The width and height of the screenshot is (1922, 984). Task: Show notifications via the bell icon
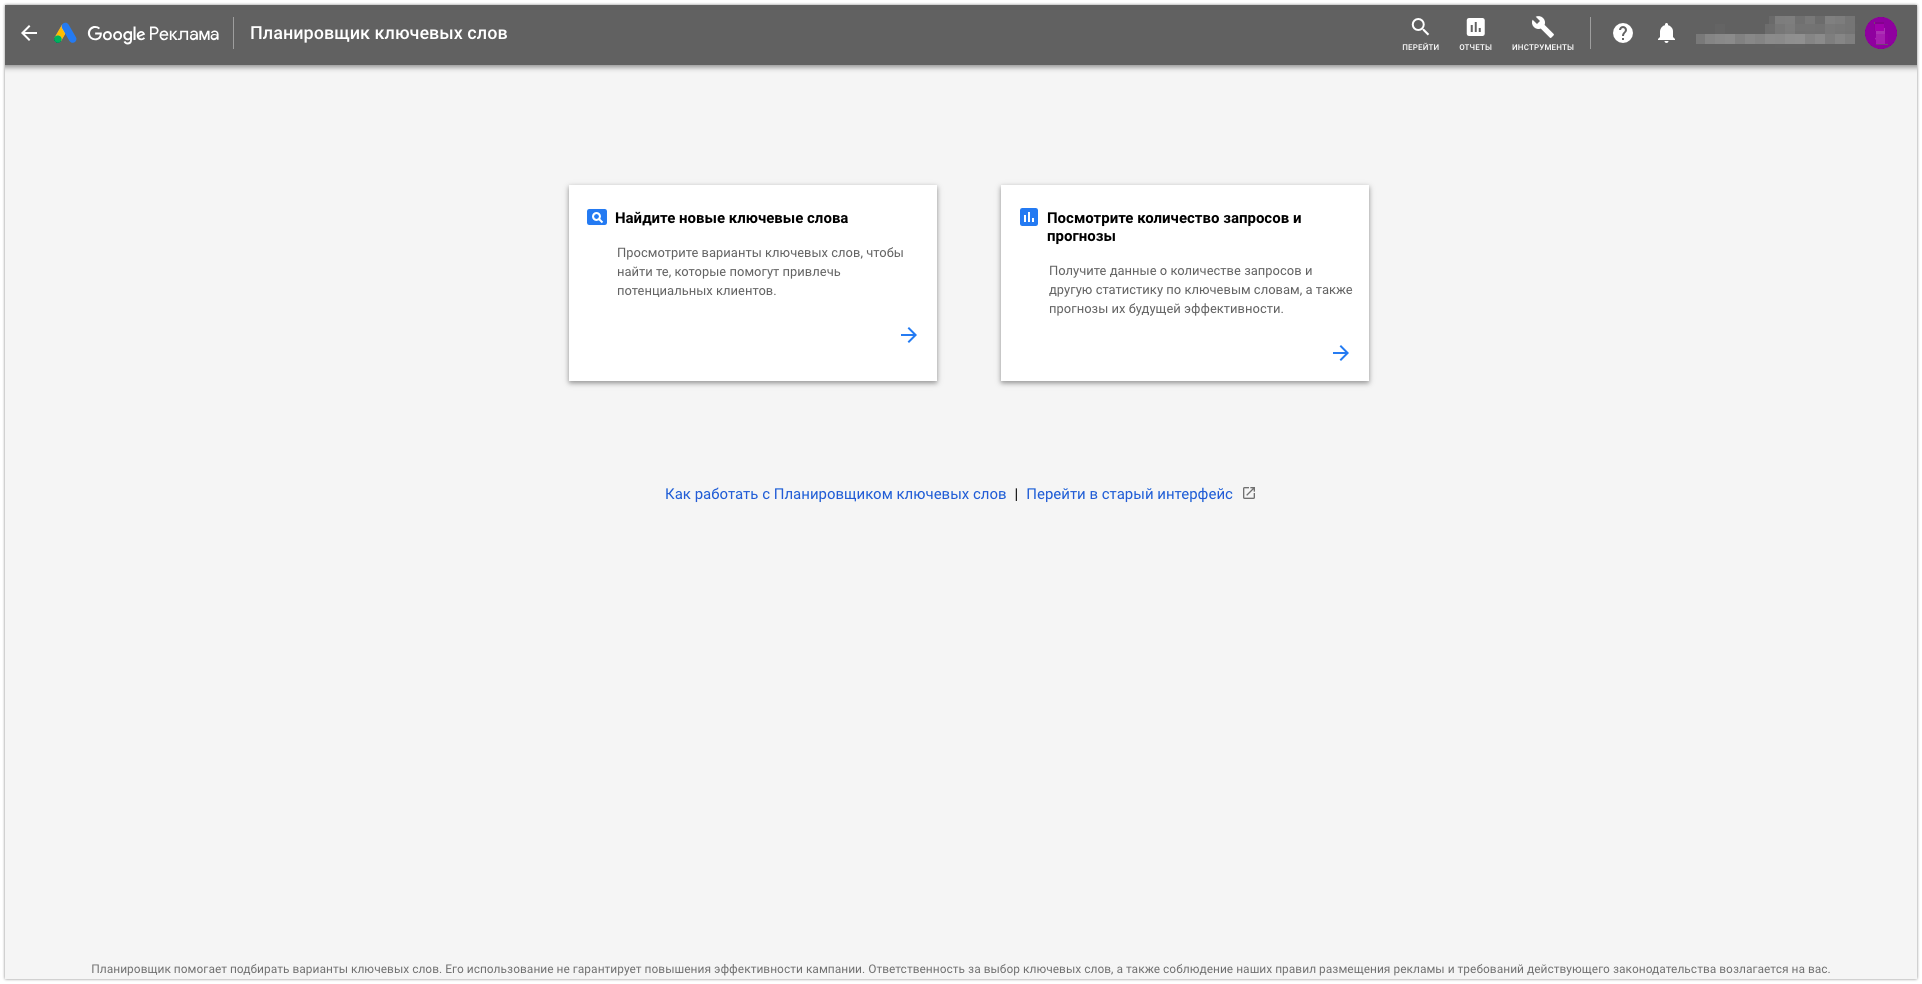pyautogui.click(x=1666, y=33)
